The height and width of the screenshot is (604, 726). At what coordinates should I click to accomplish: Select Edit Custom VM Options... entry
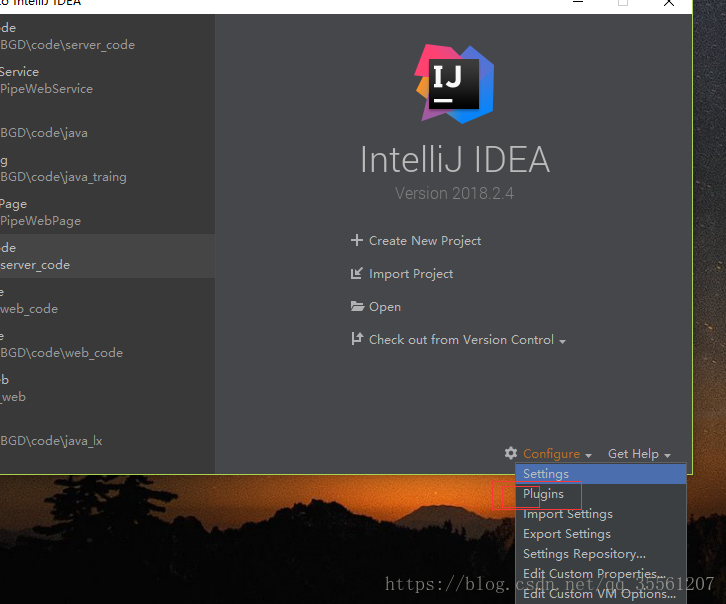601,593
